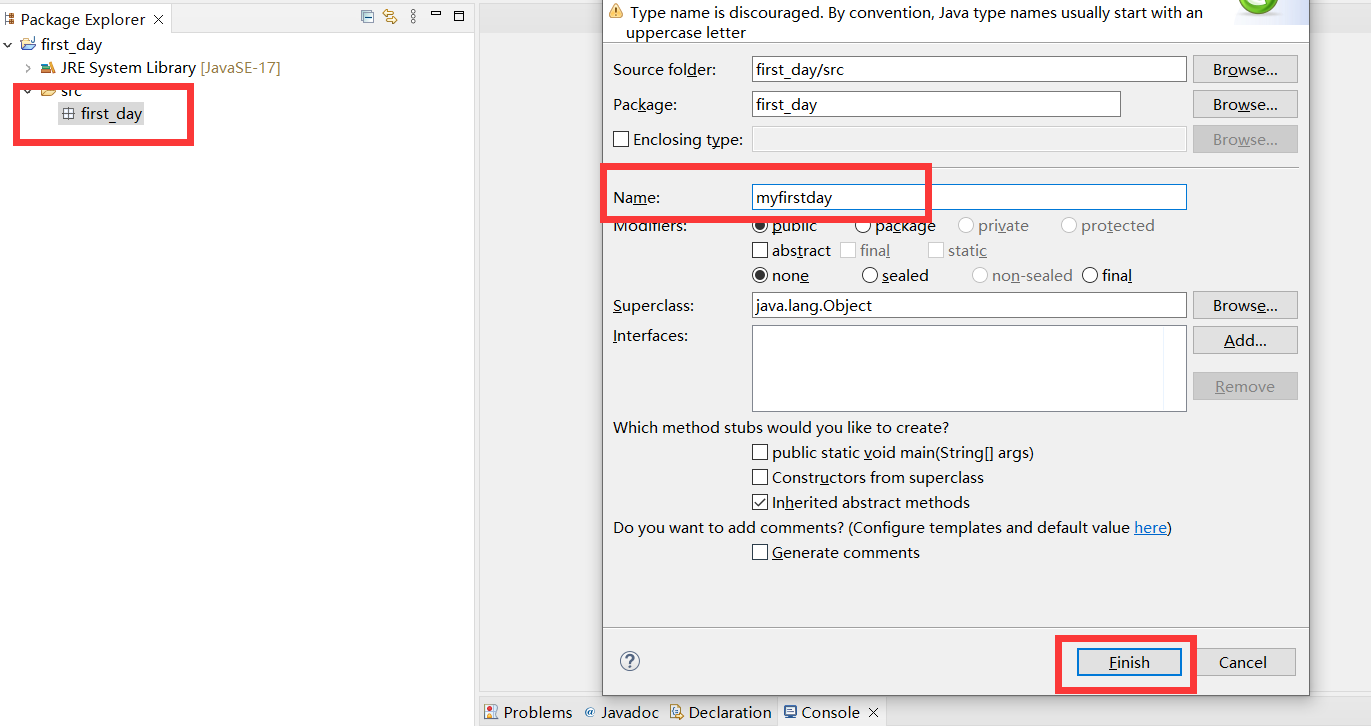Click the Name field containing myfirstday
The width and height of the screenshot is (1371, 726).
click(x=969, y=197)
